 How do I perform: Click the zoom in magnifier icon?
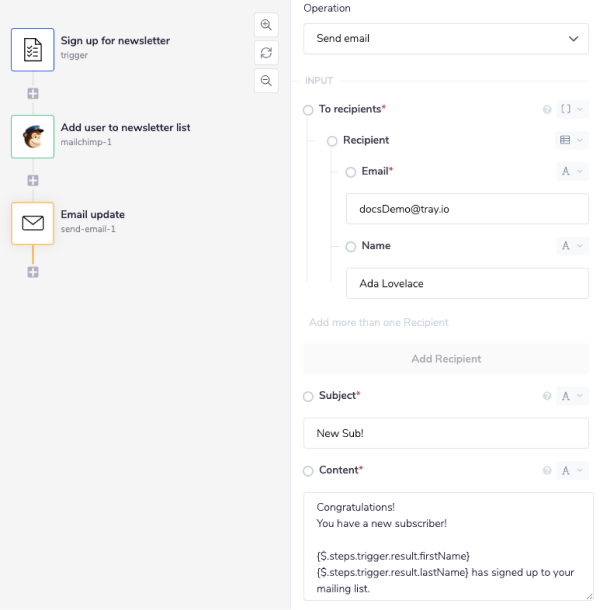(266, 24)
